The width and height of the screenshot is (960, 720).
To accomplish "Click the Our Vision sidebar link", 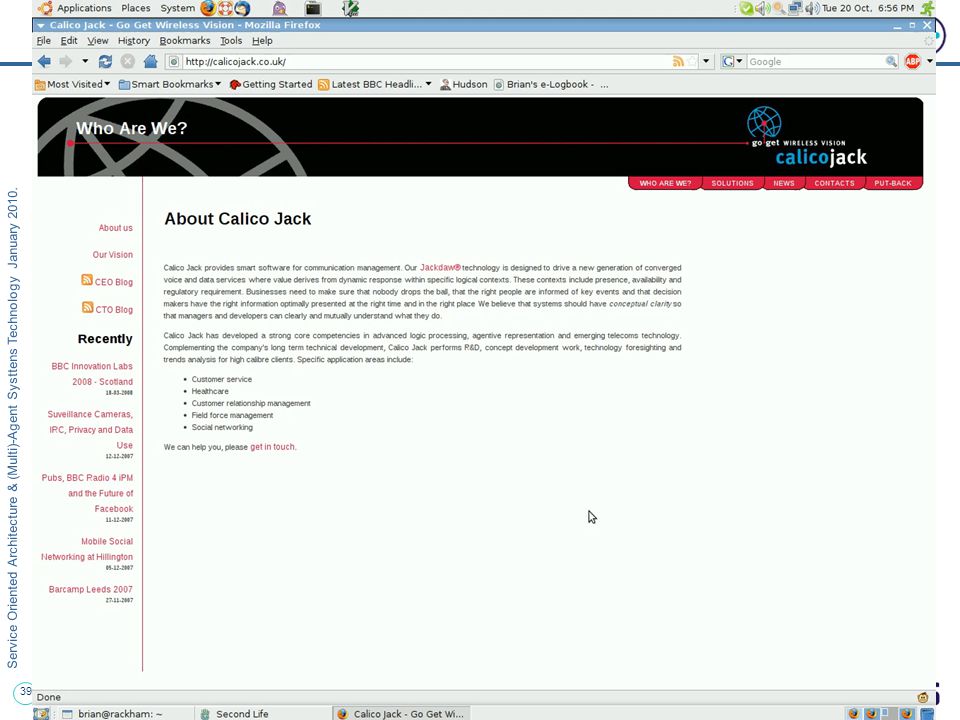I will tap(113, 255).
